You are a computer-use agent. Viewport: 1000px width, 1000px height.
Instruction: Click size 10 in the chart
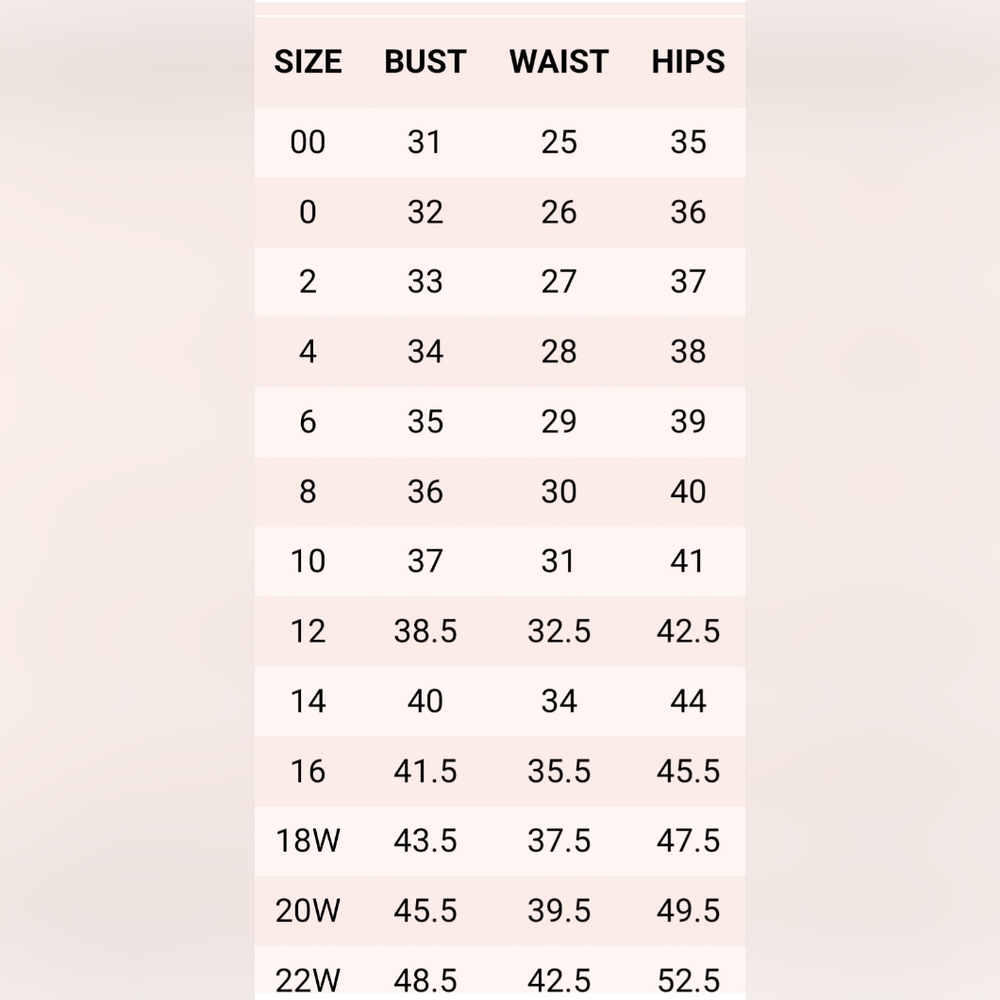308,562
